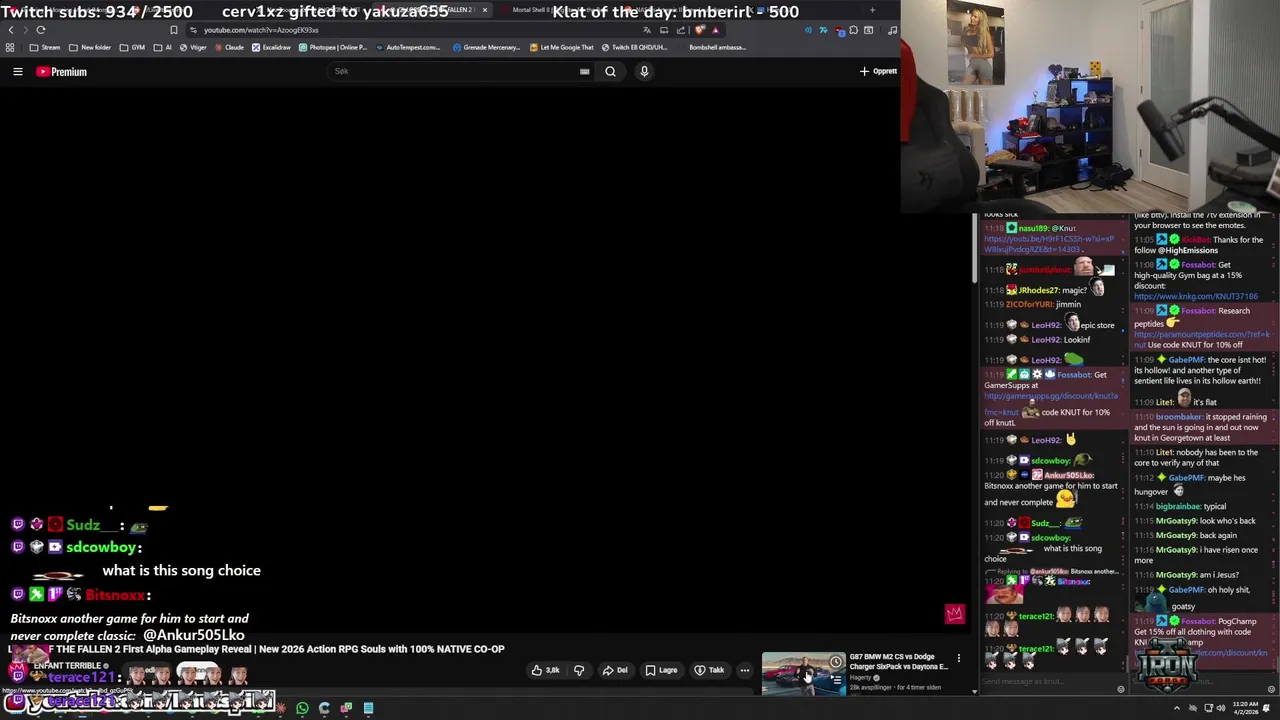Open WhatsApp from the taskbar
Image resolution: width=1280 pixels, height=720 pixels.
pos(302,708)
